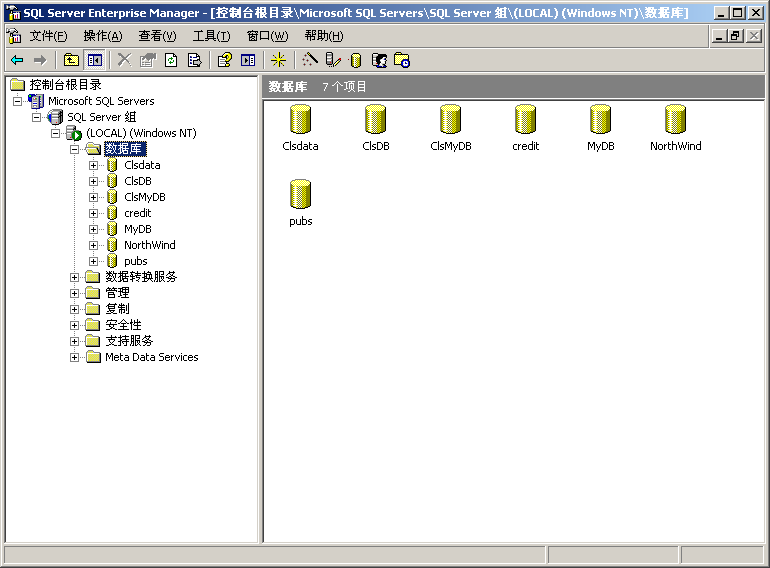Expand the Meta Data Services folder

pyautogui.click(x=75, y=357)
